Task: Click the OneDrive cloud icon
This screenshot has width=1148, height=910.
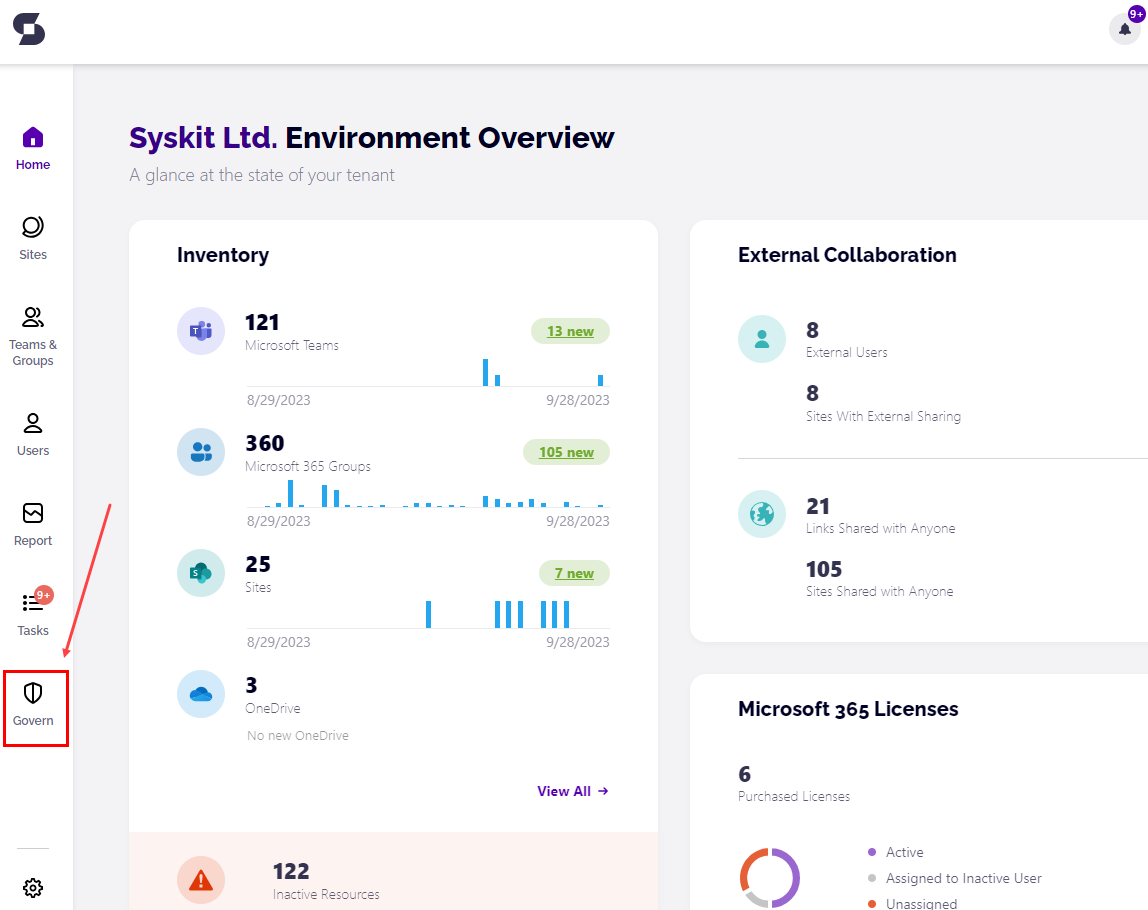Action: pyautogui.click(x=201, y=694)
